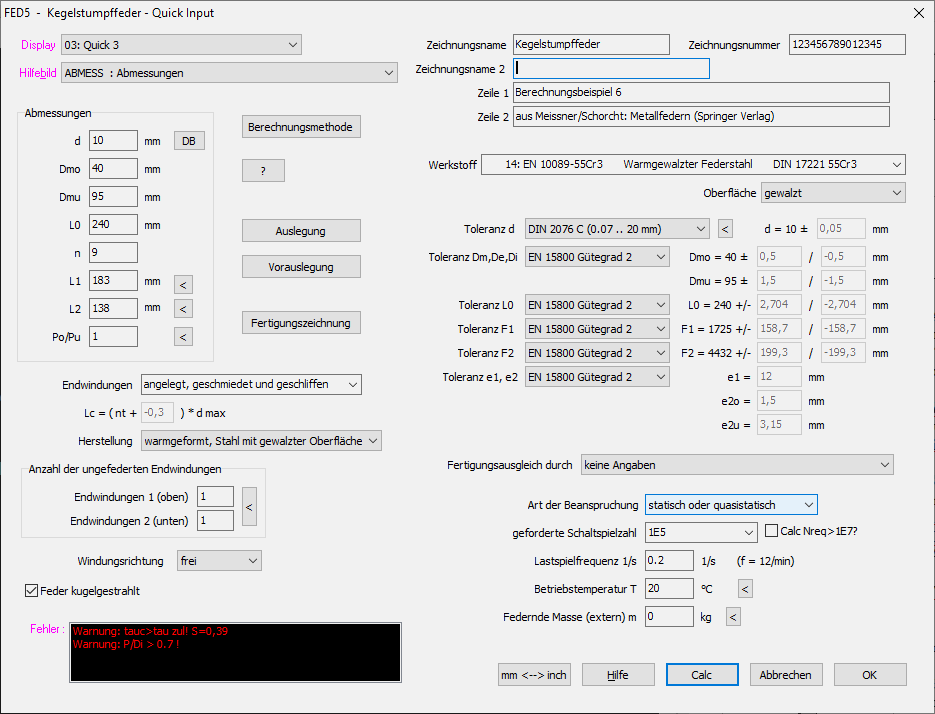Click the 'mm <--> inch' unit toggle button
This screenshot has width=935, height=714.
534,675
